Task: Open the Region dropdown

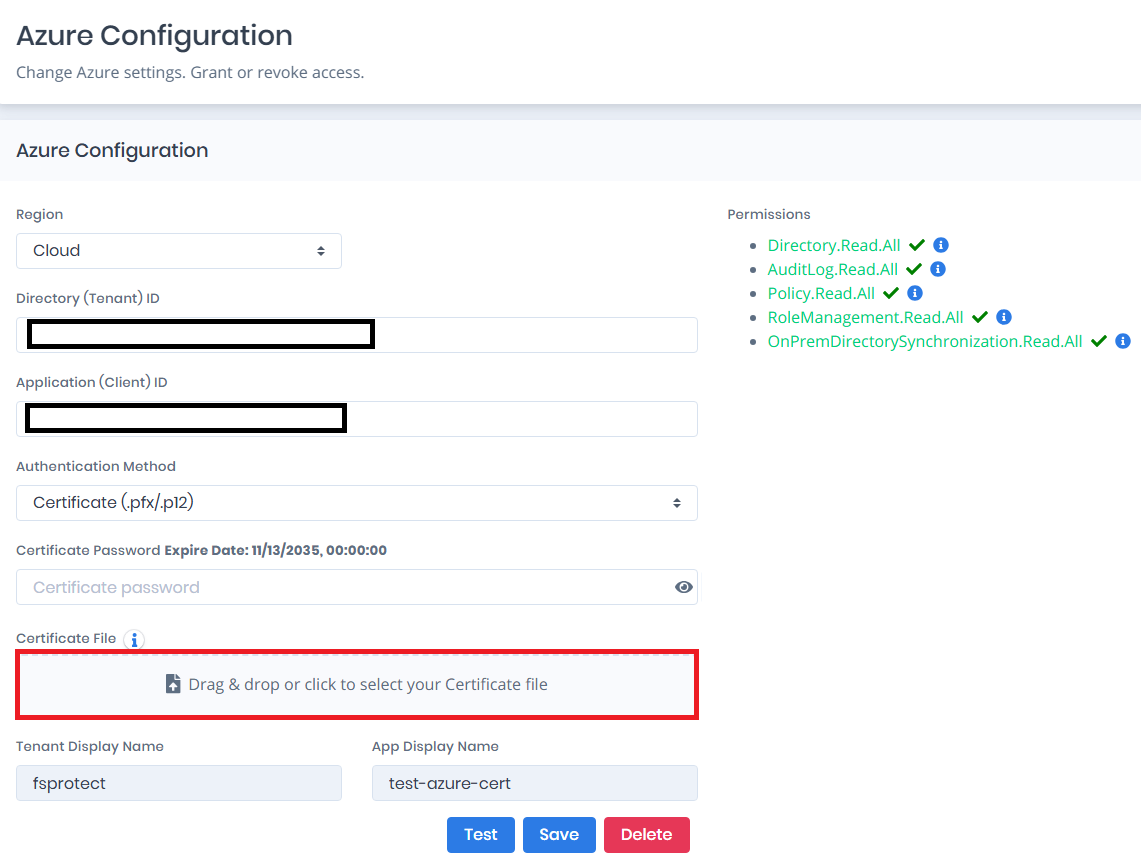Action: click(179, 251)
